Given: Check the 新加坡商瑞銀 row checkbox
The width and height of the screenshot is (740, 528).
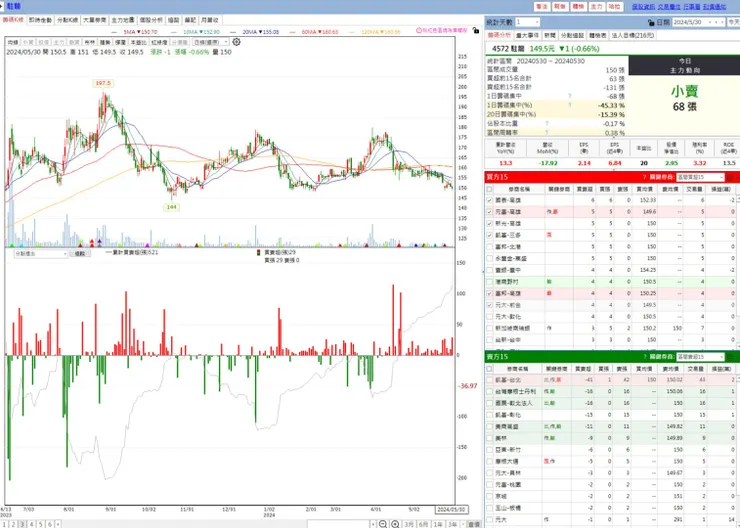Looking at the screenshot, I should click(x=489, y=328).
